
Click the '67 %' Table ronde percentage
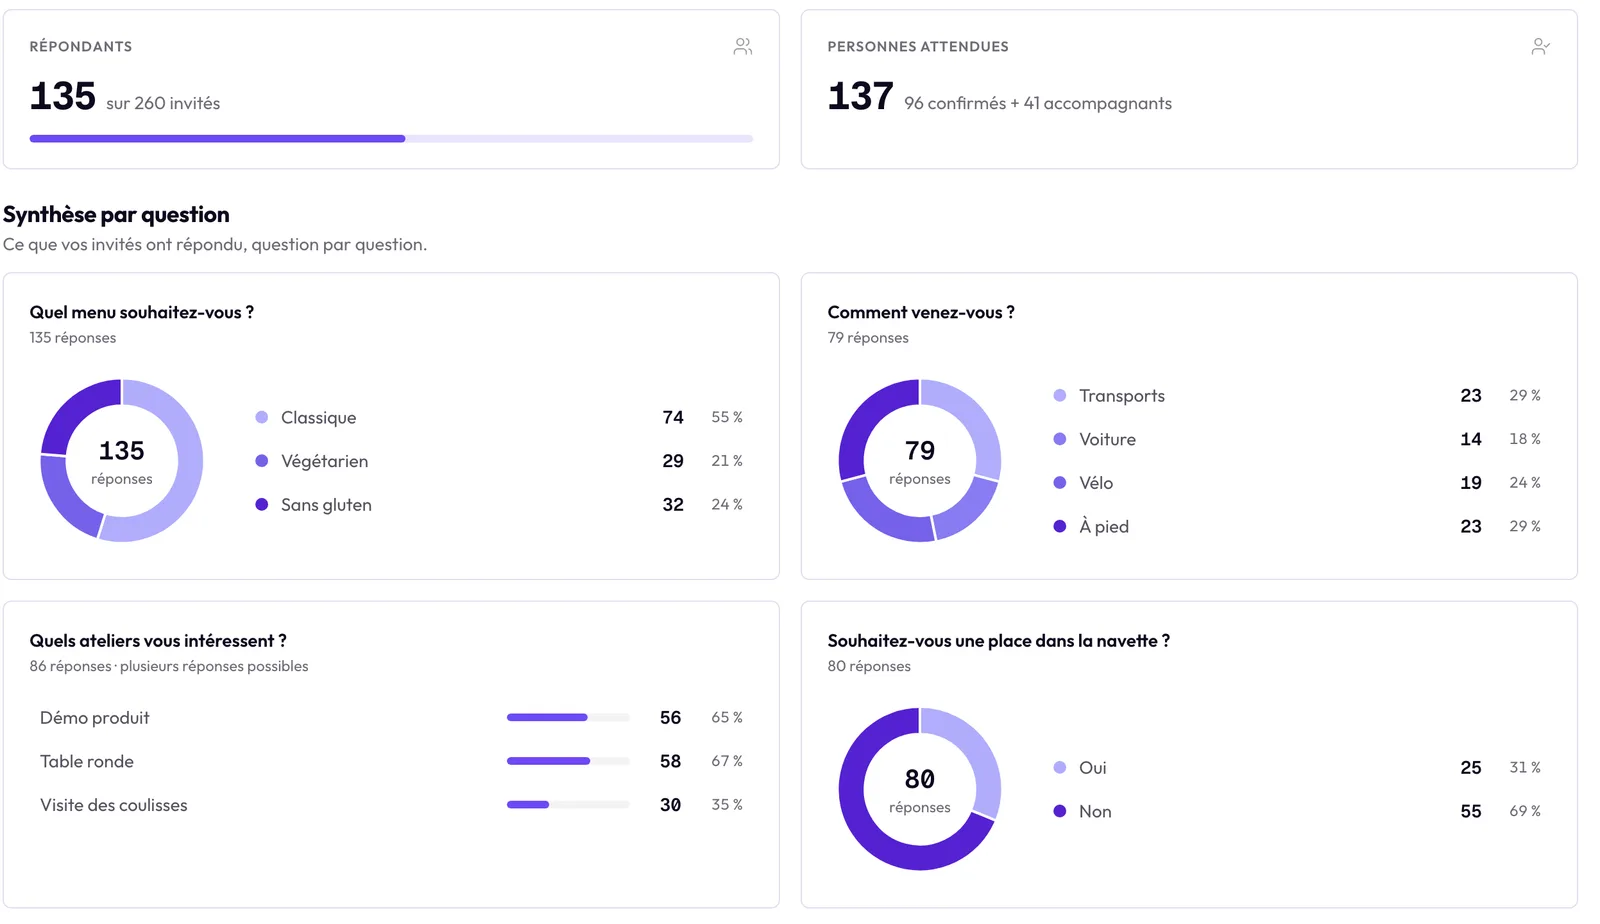point(727,761)
